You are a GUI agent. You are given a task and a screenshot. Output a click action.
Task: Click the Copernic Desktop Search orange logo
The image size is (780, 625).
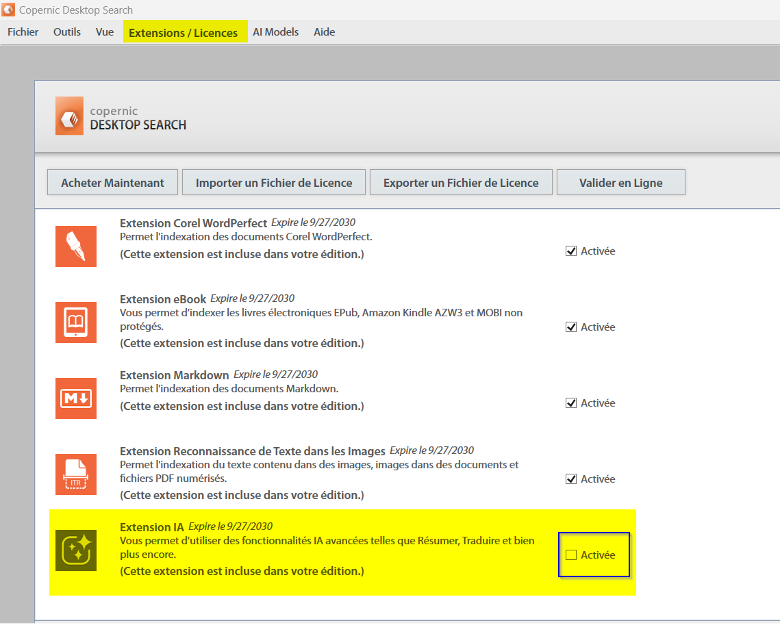pyautogui.click(x=69, y=116)
